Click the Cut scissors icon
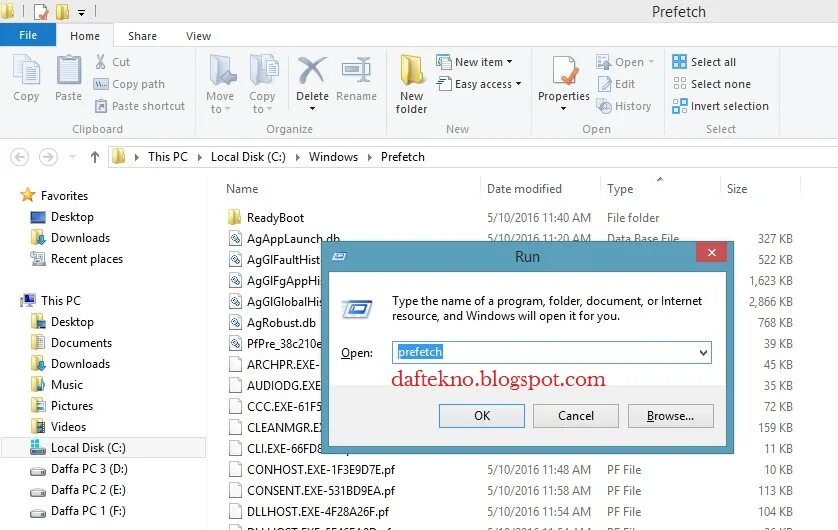Image resolution: width=838 pixels, height=530 pixels. (100, 62)
